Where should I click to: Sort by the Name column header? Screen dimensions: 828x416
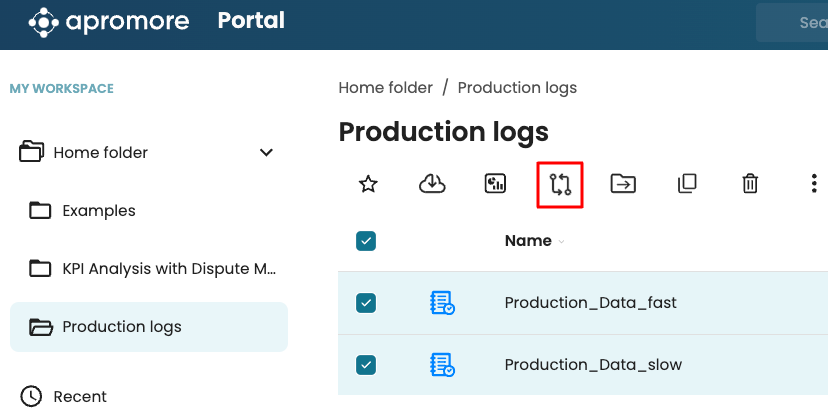pos(528,241)
